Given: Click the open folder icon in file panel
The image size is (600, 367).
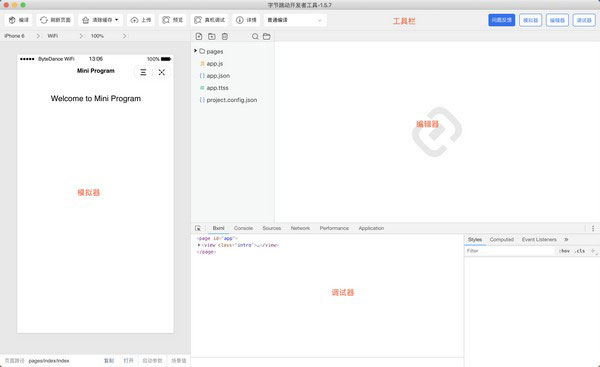Looking at the screenshot, I should (x=267, y=36).
